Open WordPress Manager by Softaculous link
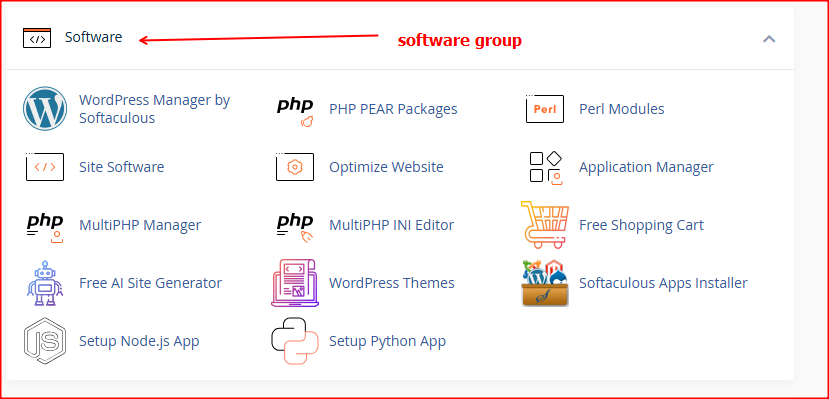 (x=154, y=109)
